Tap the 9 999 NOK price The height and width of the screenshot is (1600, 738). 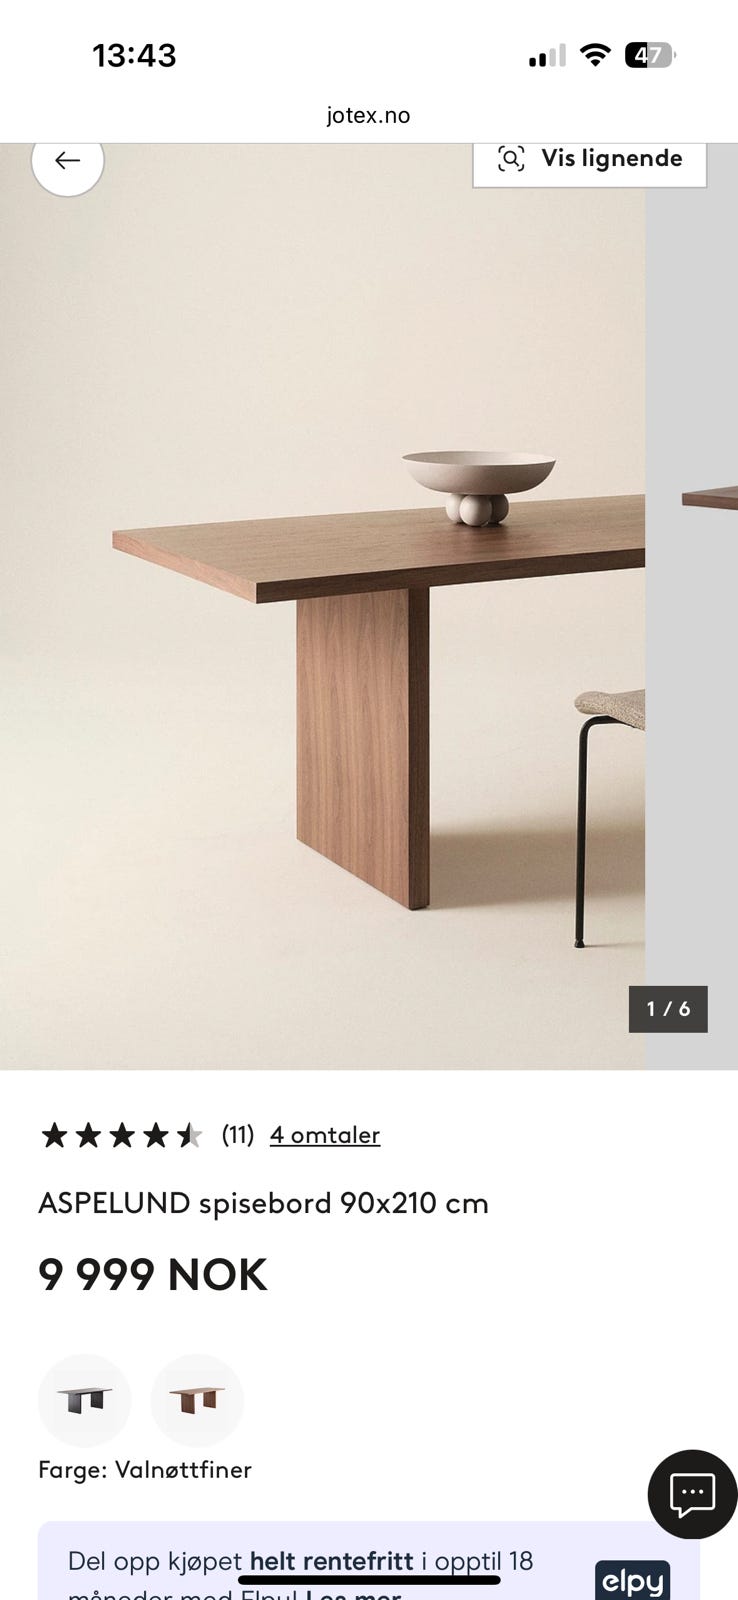(153, 1275)
